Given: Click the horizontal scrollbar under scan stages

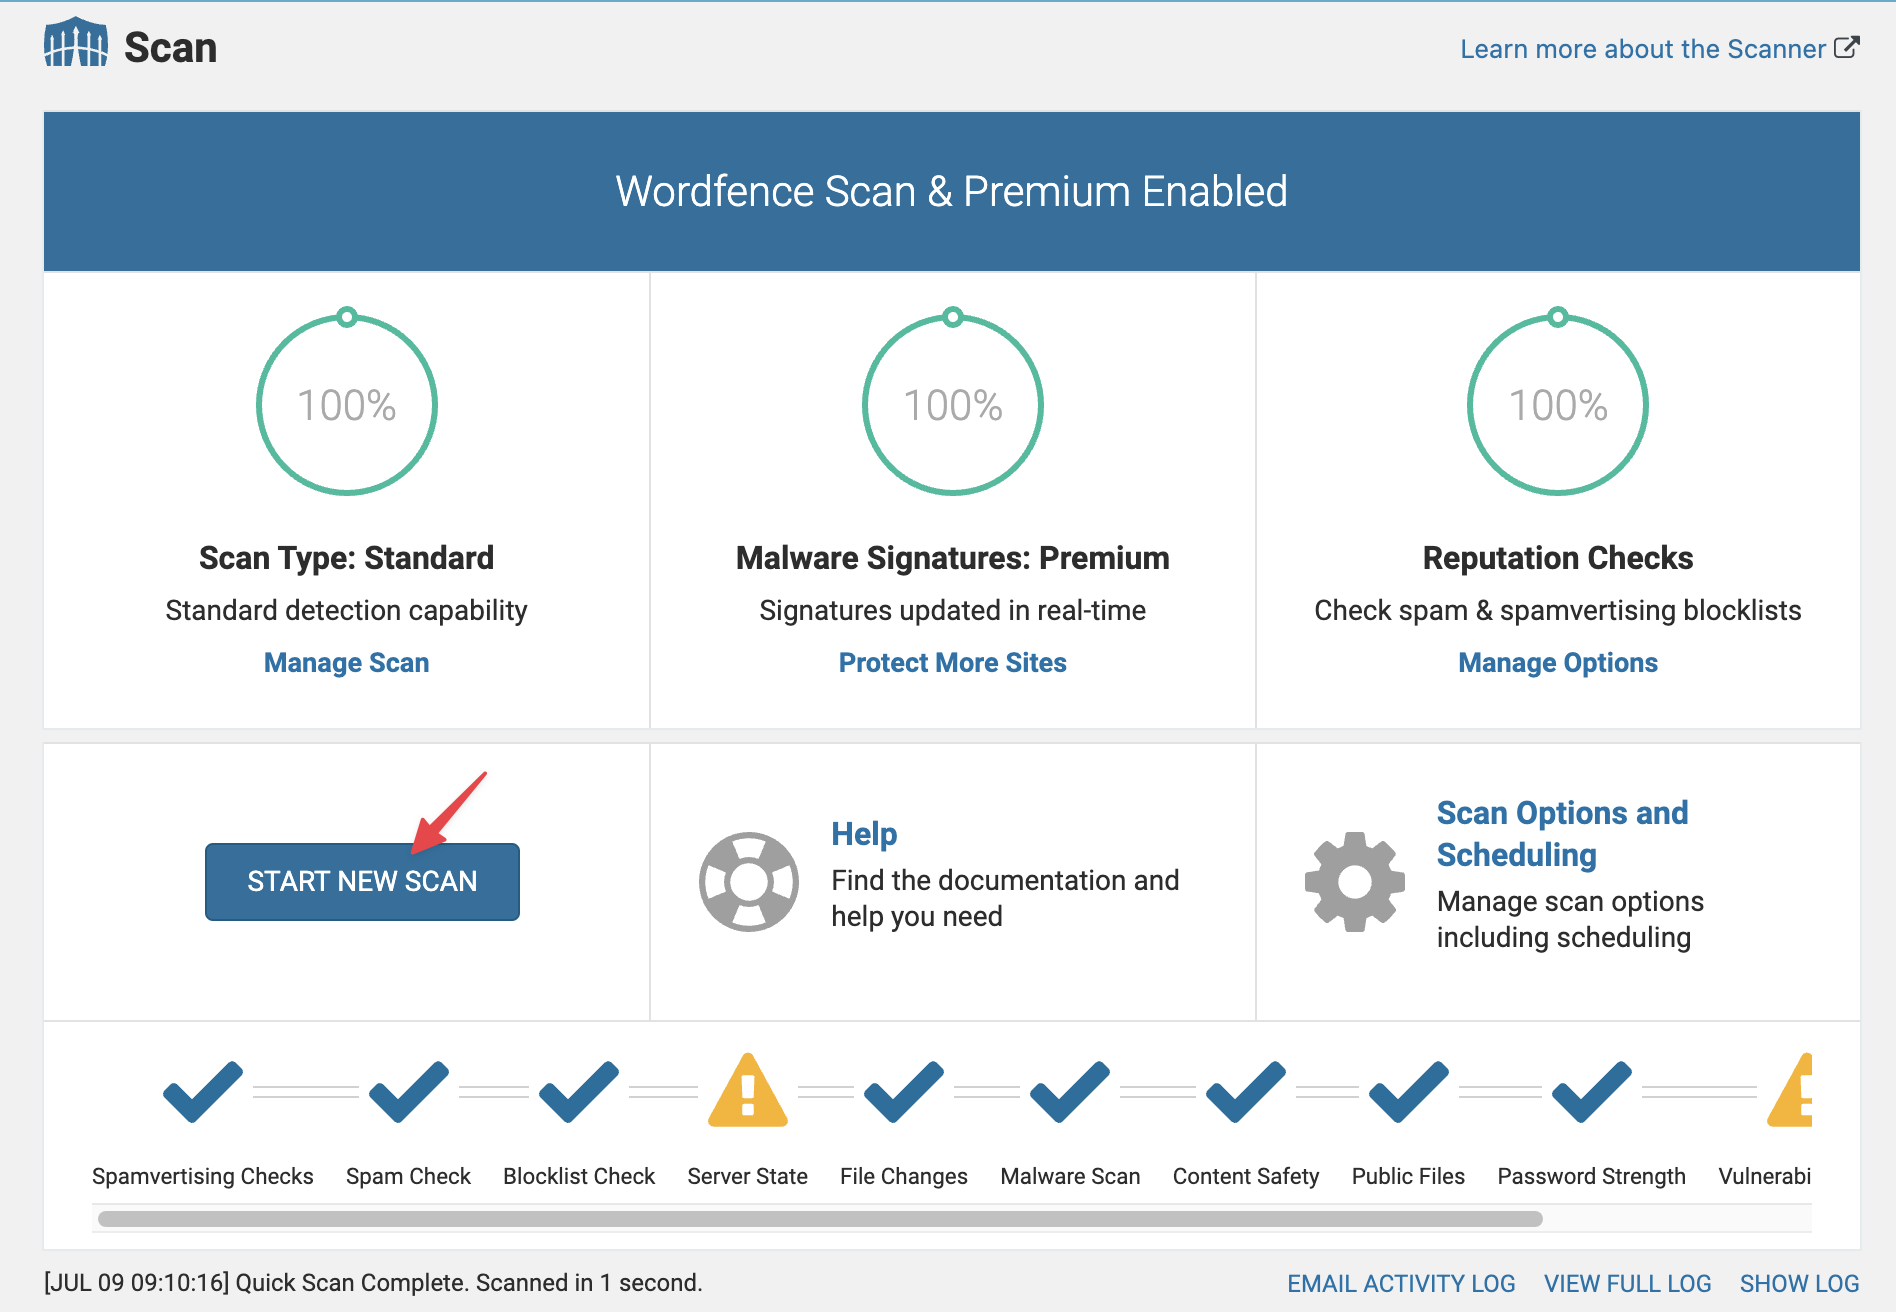Looking at the screenshot, I should (820, 1219).
